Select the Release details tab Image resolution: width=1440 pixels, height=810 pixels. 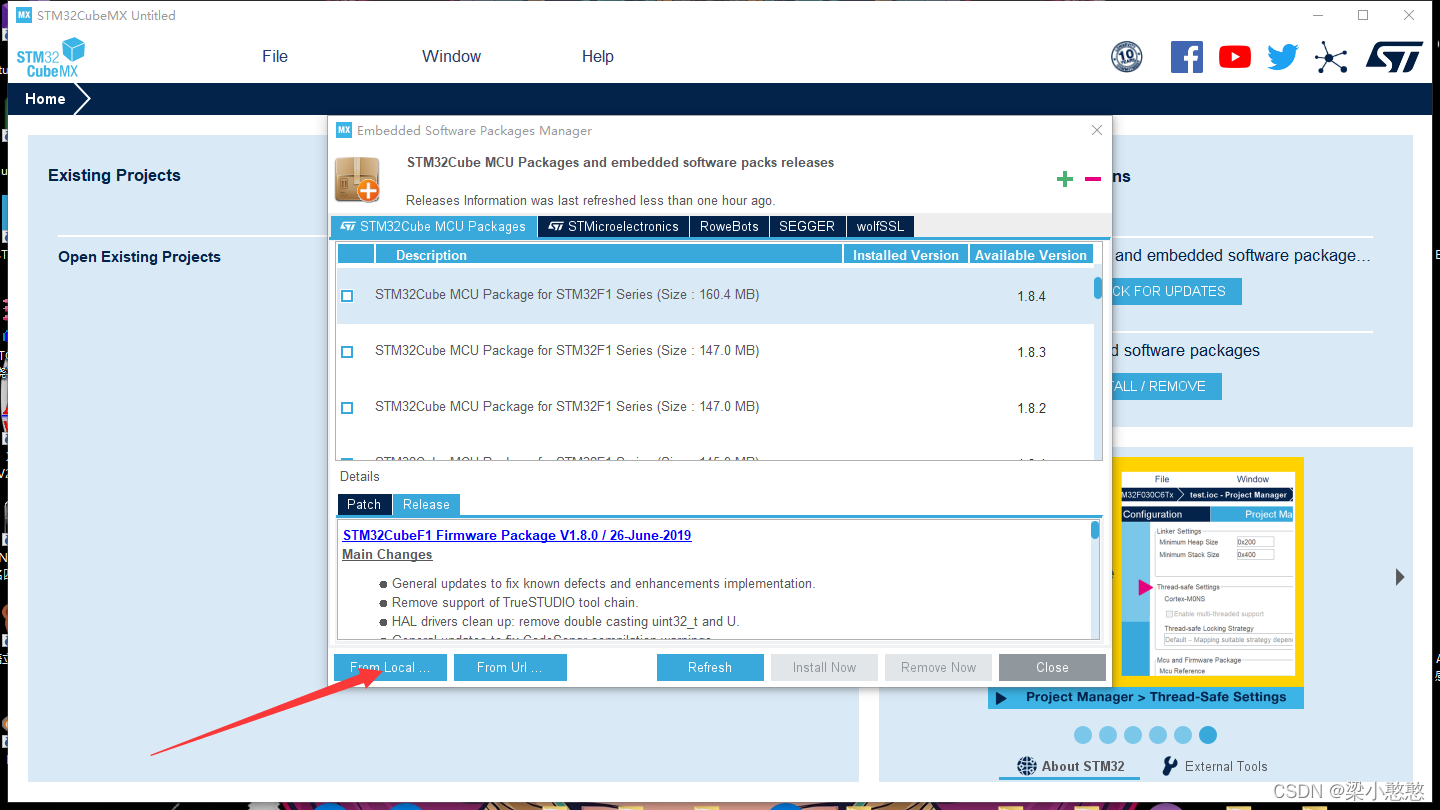[x=426, y=505]
